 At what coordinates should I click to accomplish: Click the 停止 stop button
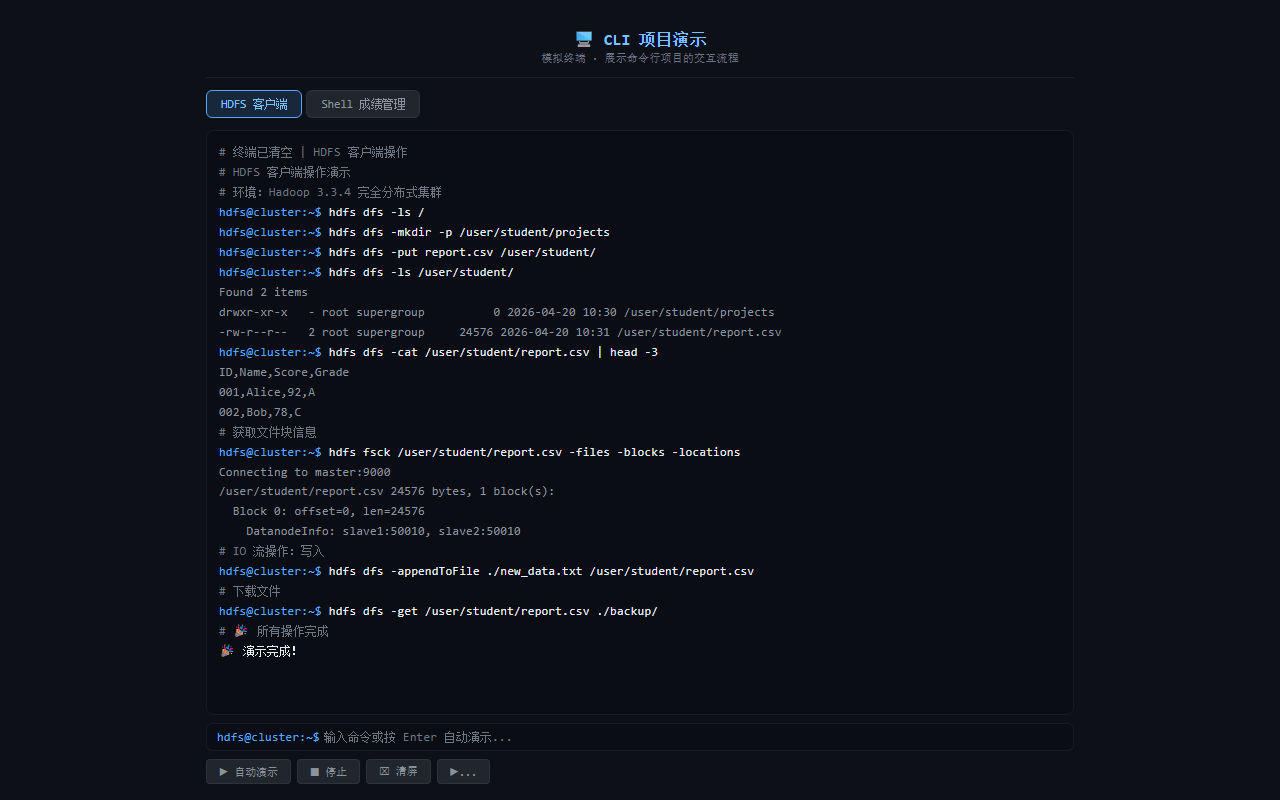(x=328, y=771)
